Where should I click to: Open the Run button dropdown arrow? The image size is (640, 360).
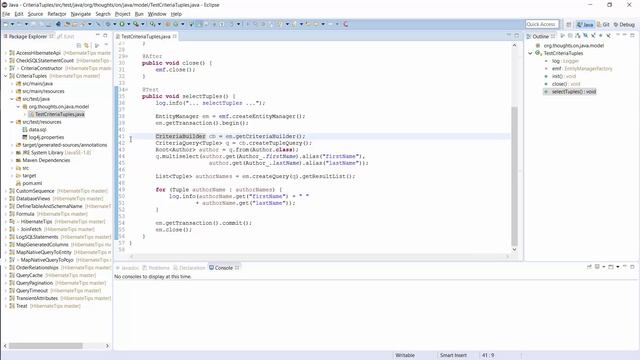128,24
